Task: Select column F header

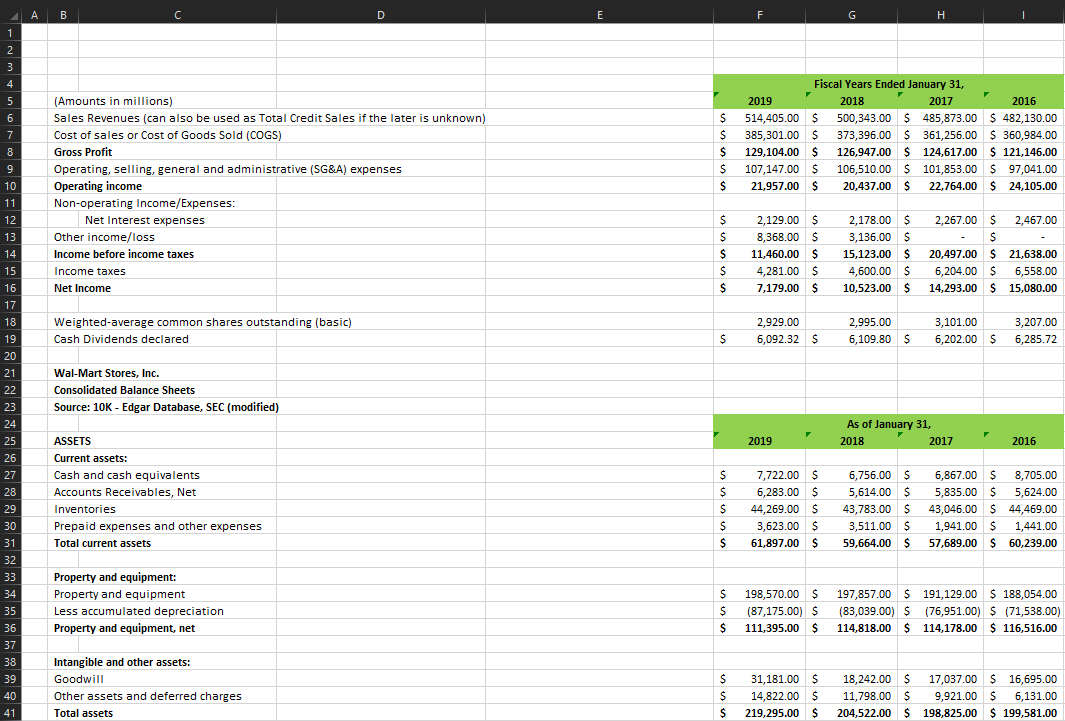Action: click(x=759, y=15)
